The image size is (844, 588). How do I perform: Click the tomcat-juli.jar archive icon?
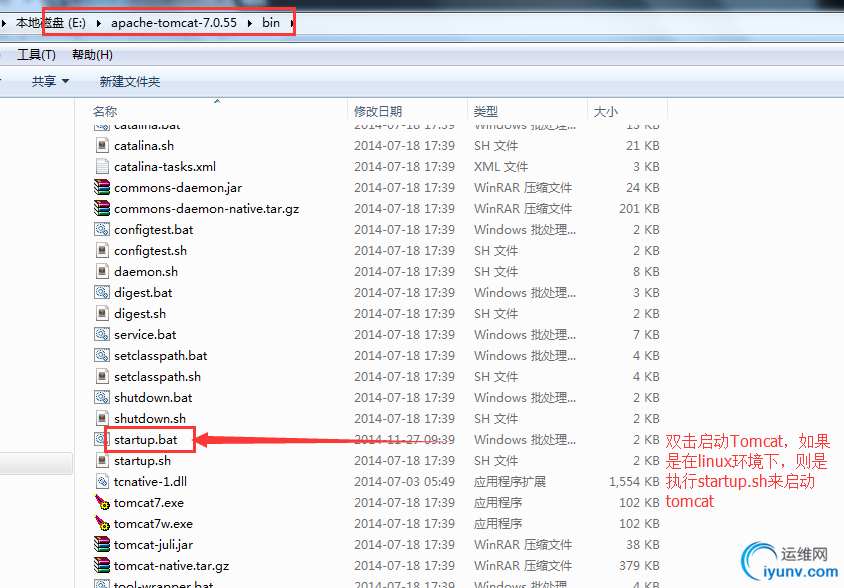(x=102, y=544)
